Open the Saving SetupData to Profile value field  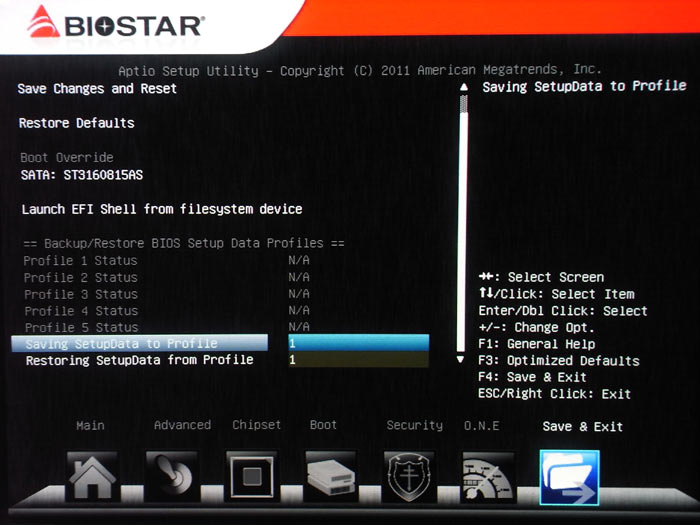(x=358, y=343)
